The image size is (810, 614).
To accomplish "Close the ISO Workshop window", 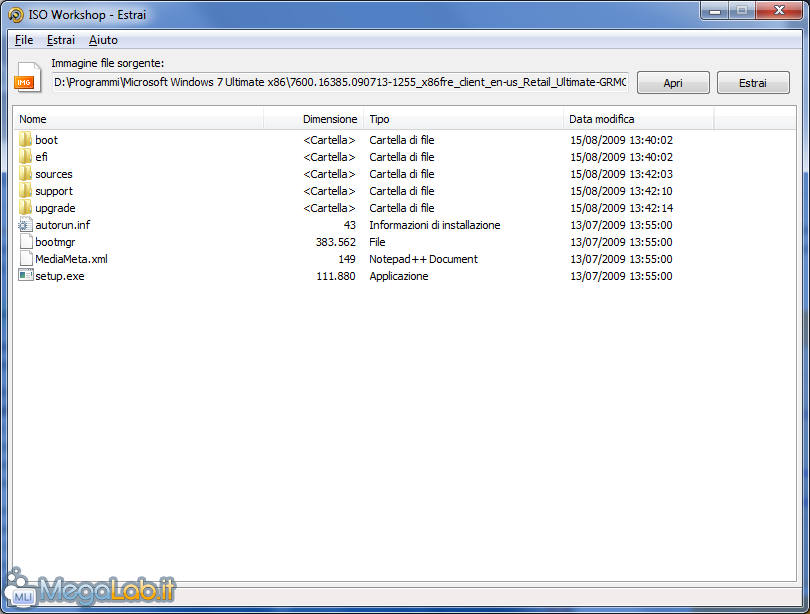I will 780,11.
